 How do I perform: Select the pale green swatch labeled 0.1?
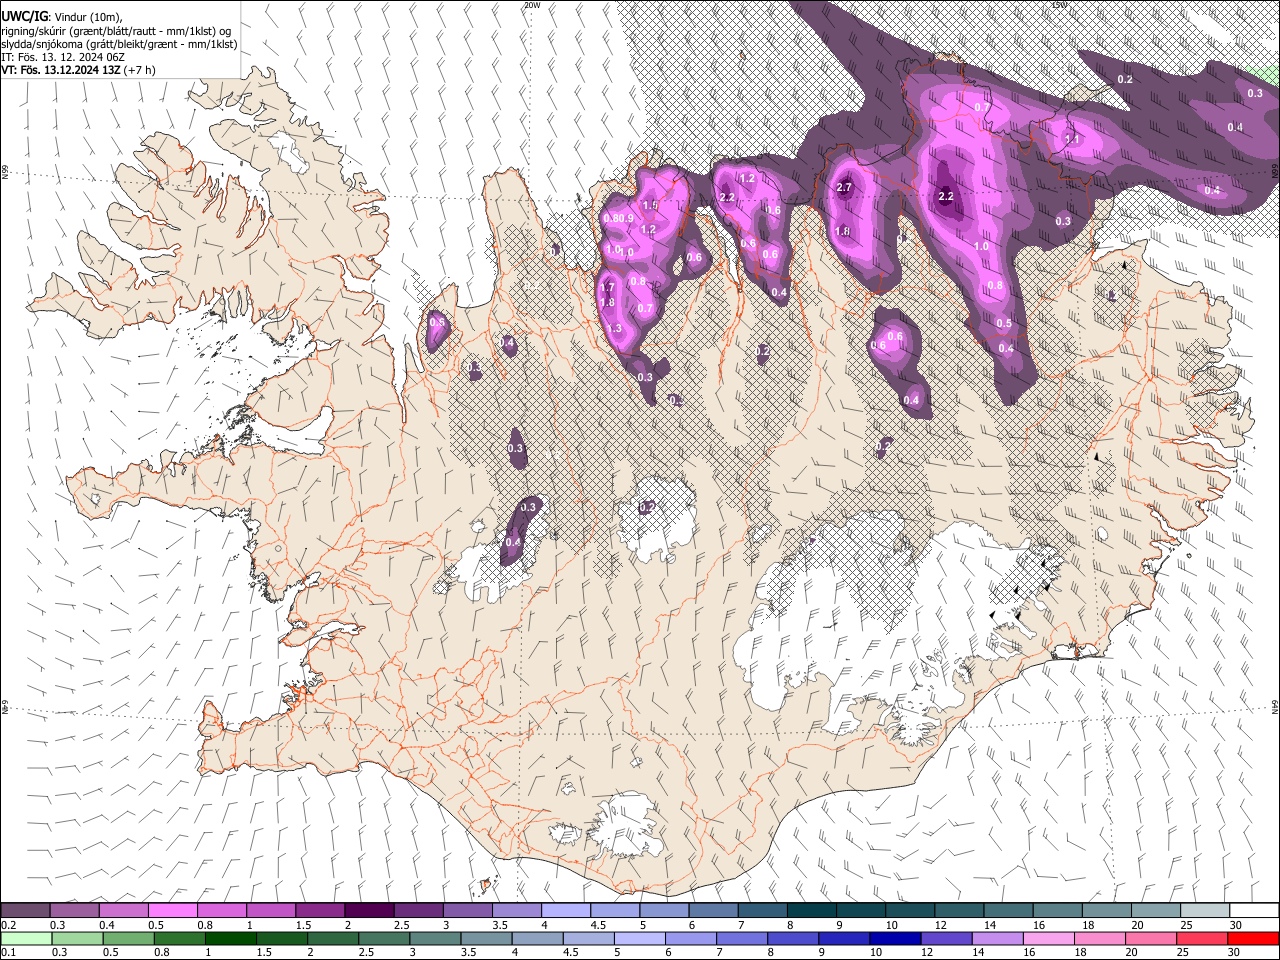pyautogui.click(x=25, y=938)
